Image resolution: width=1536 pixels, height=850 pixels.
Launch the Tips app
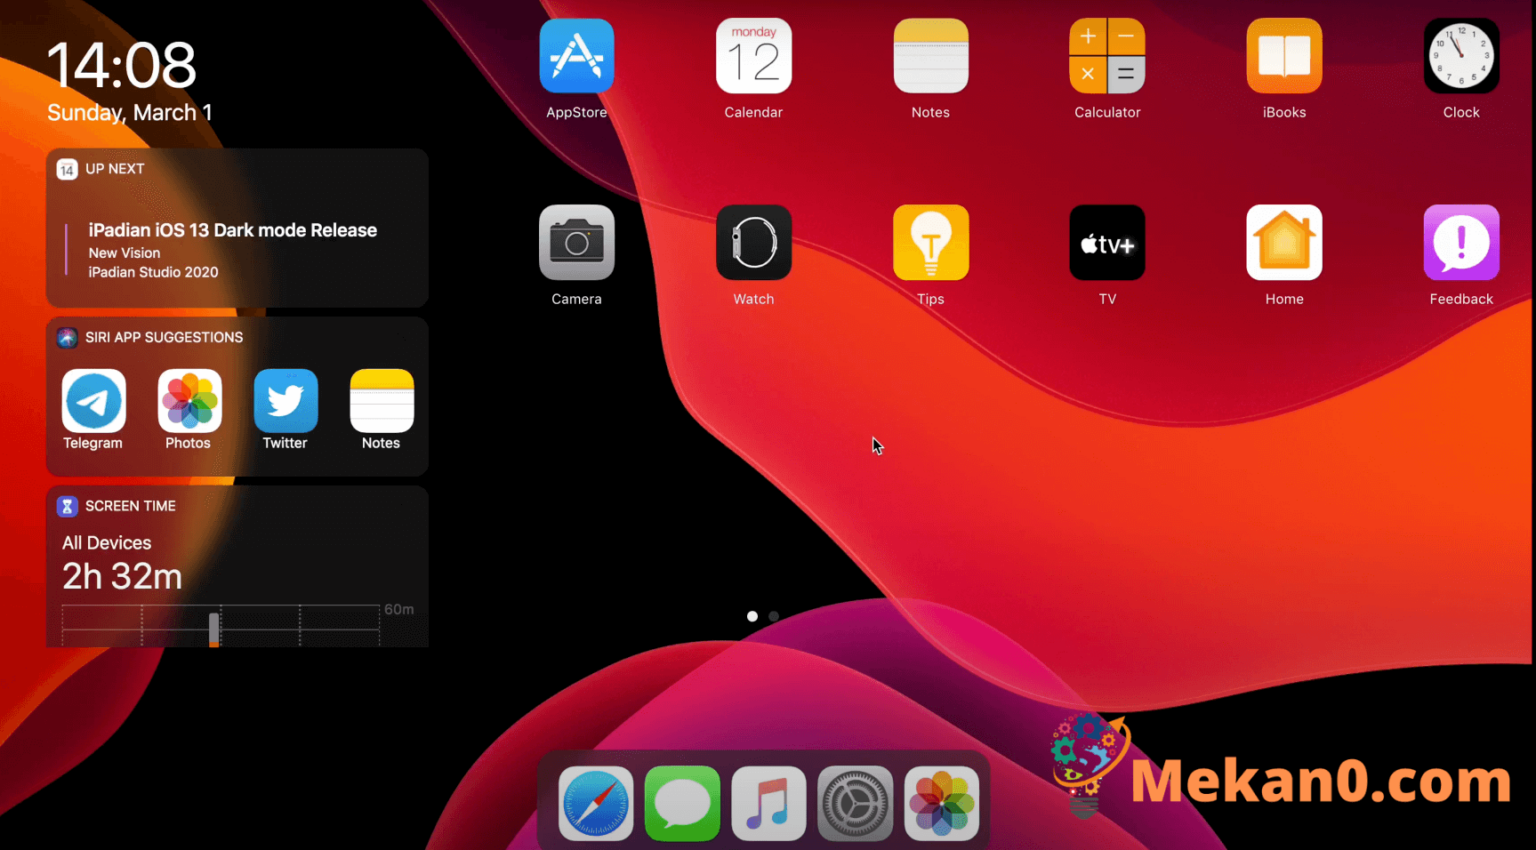[x=930, y=242]
